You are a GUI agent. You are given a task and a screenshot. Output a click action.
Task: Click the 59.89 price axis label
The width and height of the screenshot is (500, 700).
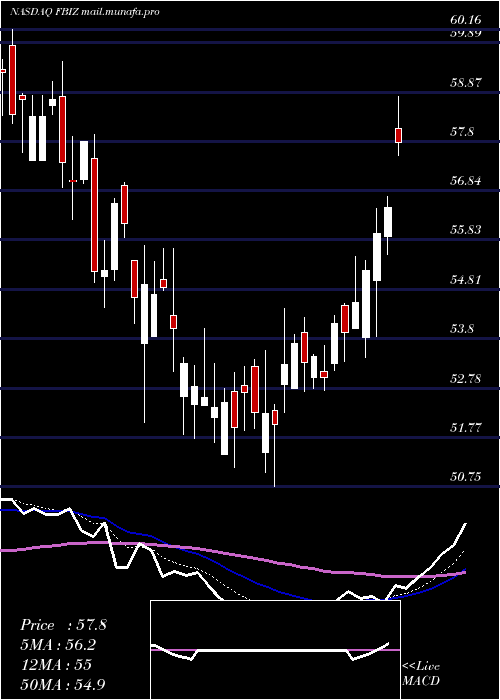pyautogui.click(x=466, y=34)
